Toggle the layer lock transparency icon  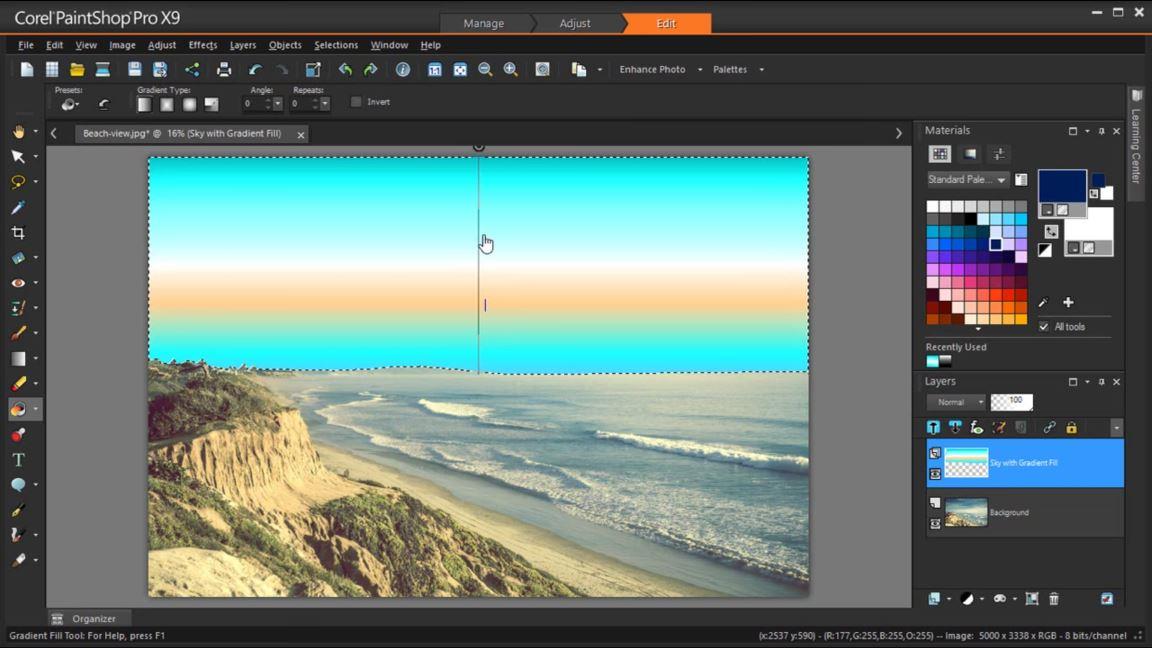1071,427
